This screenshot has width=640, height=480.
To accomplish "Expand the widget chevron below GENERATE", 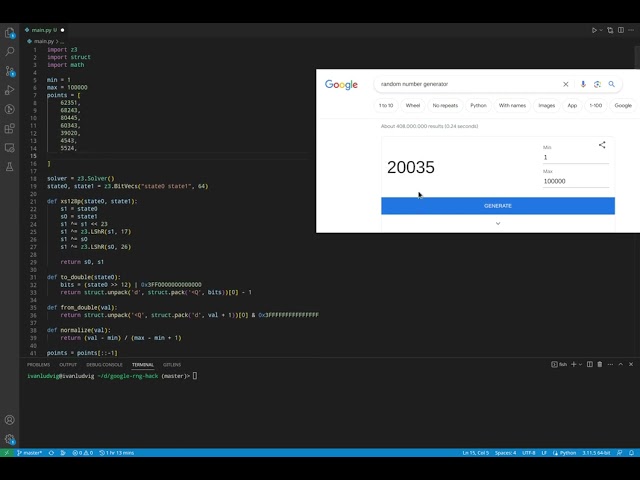I will [x=498, y=223].
